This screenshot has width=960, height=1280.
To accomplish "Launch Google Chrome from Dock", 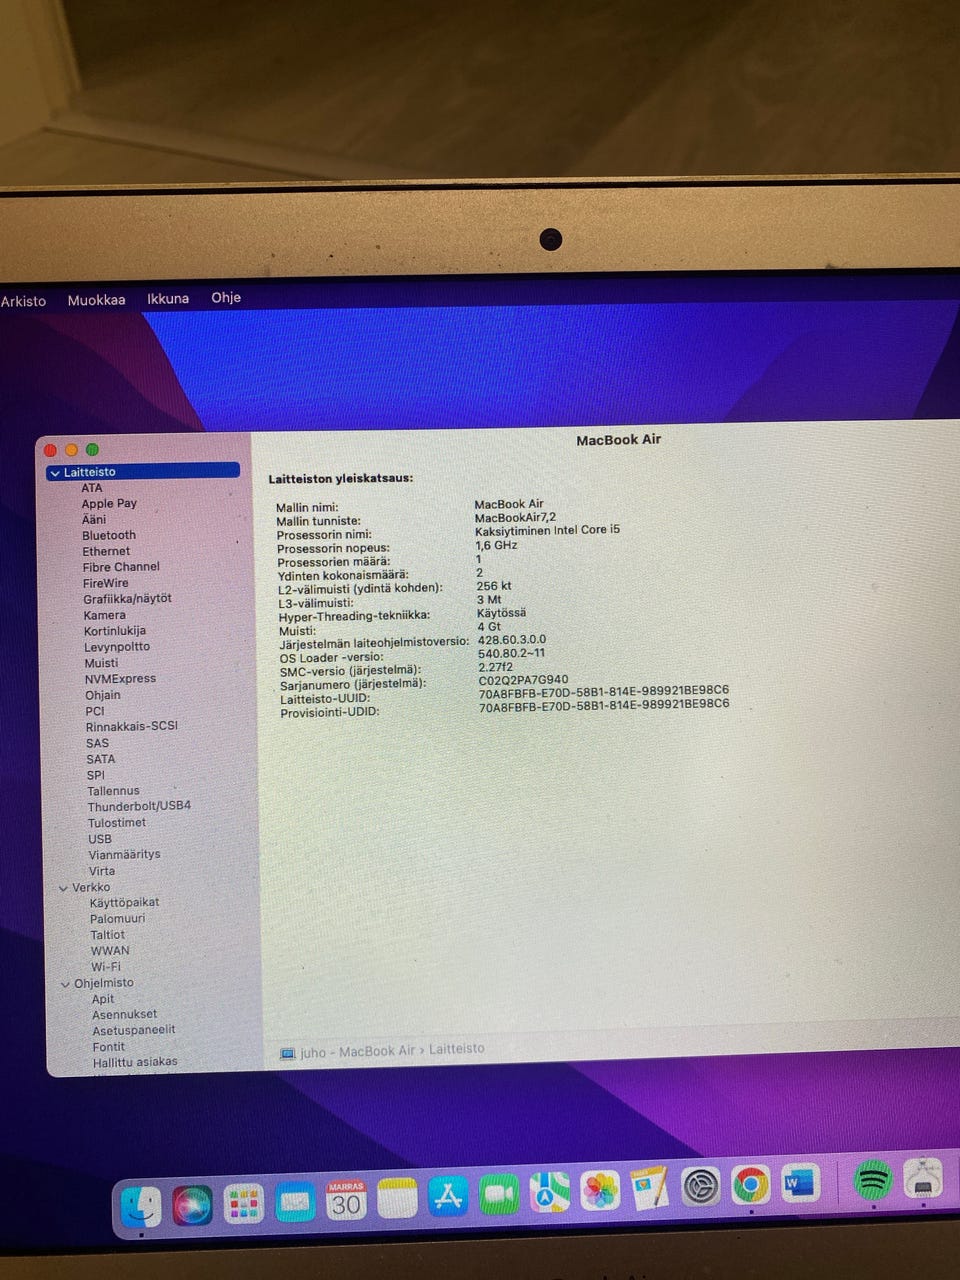I will [x=750, y=1186].
